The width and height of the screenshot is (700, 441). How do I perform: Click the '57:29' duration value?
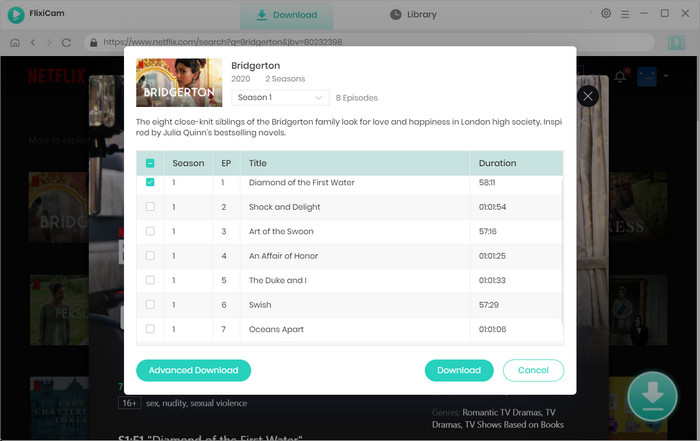tap(489, 305)
